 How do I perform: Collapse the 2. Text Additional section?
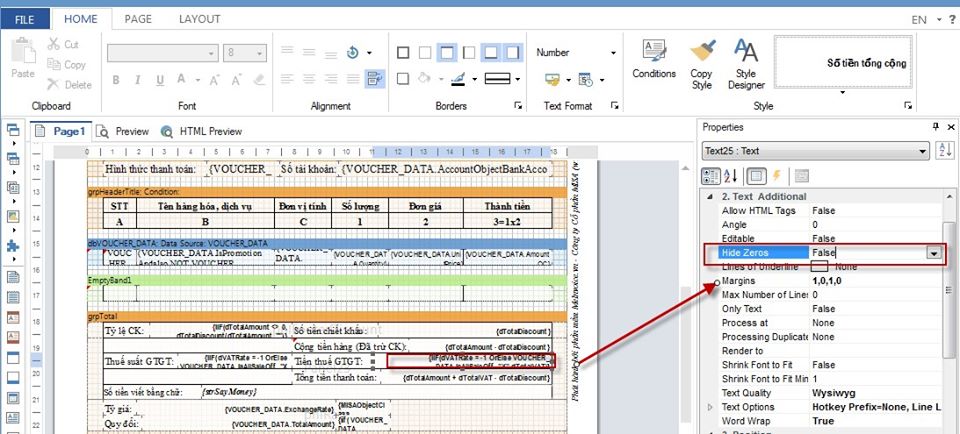[710, 196]
